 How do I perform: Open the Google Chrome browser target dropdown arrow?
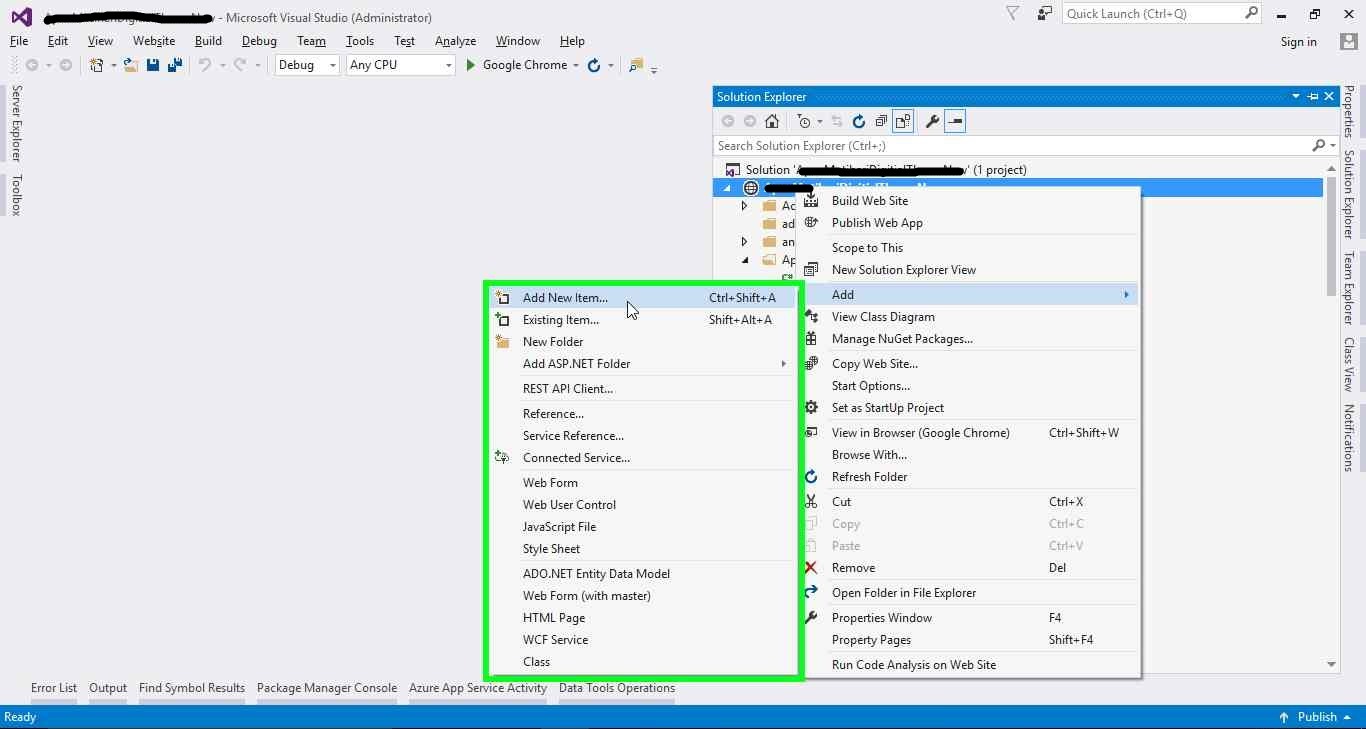pyautogui.click(x=575, y=65)
